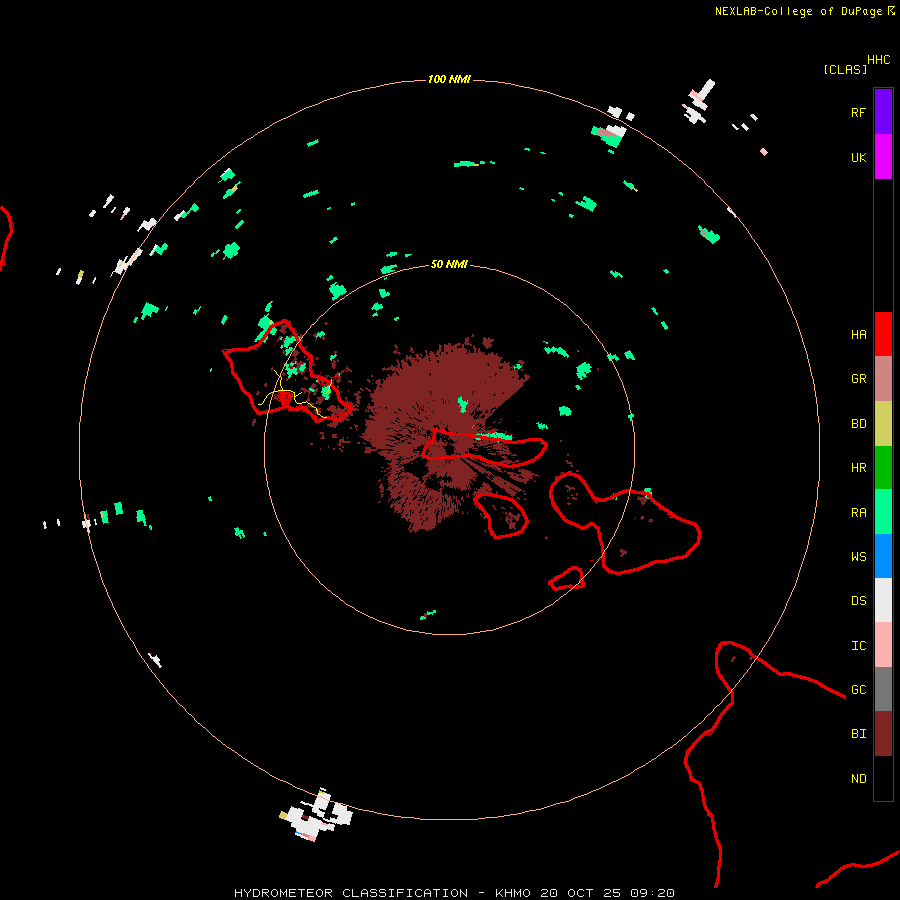This screenshot has height=900, width=900.
Task: Click the BI dark red legend swatch
Action: [883, 734]
